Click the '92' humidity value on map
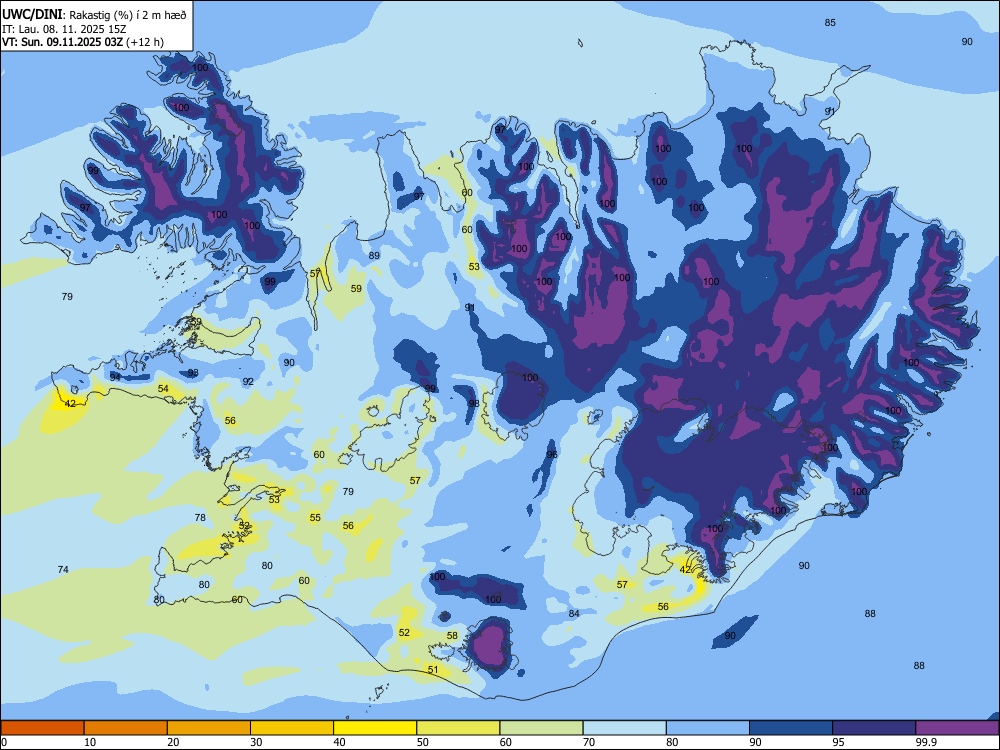This screenshot has height=750, width=1000. [248, 381]
